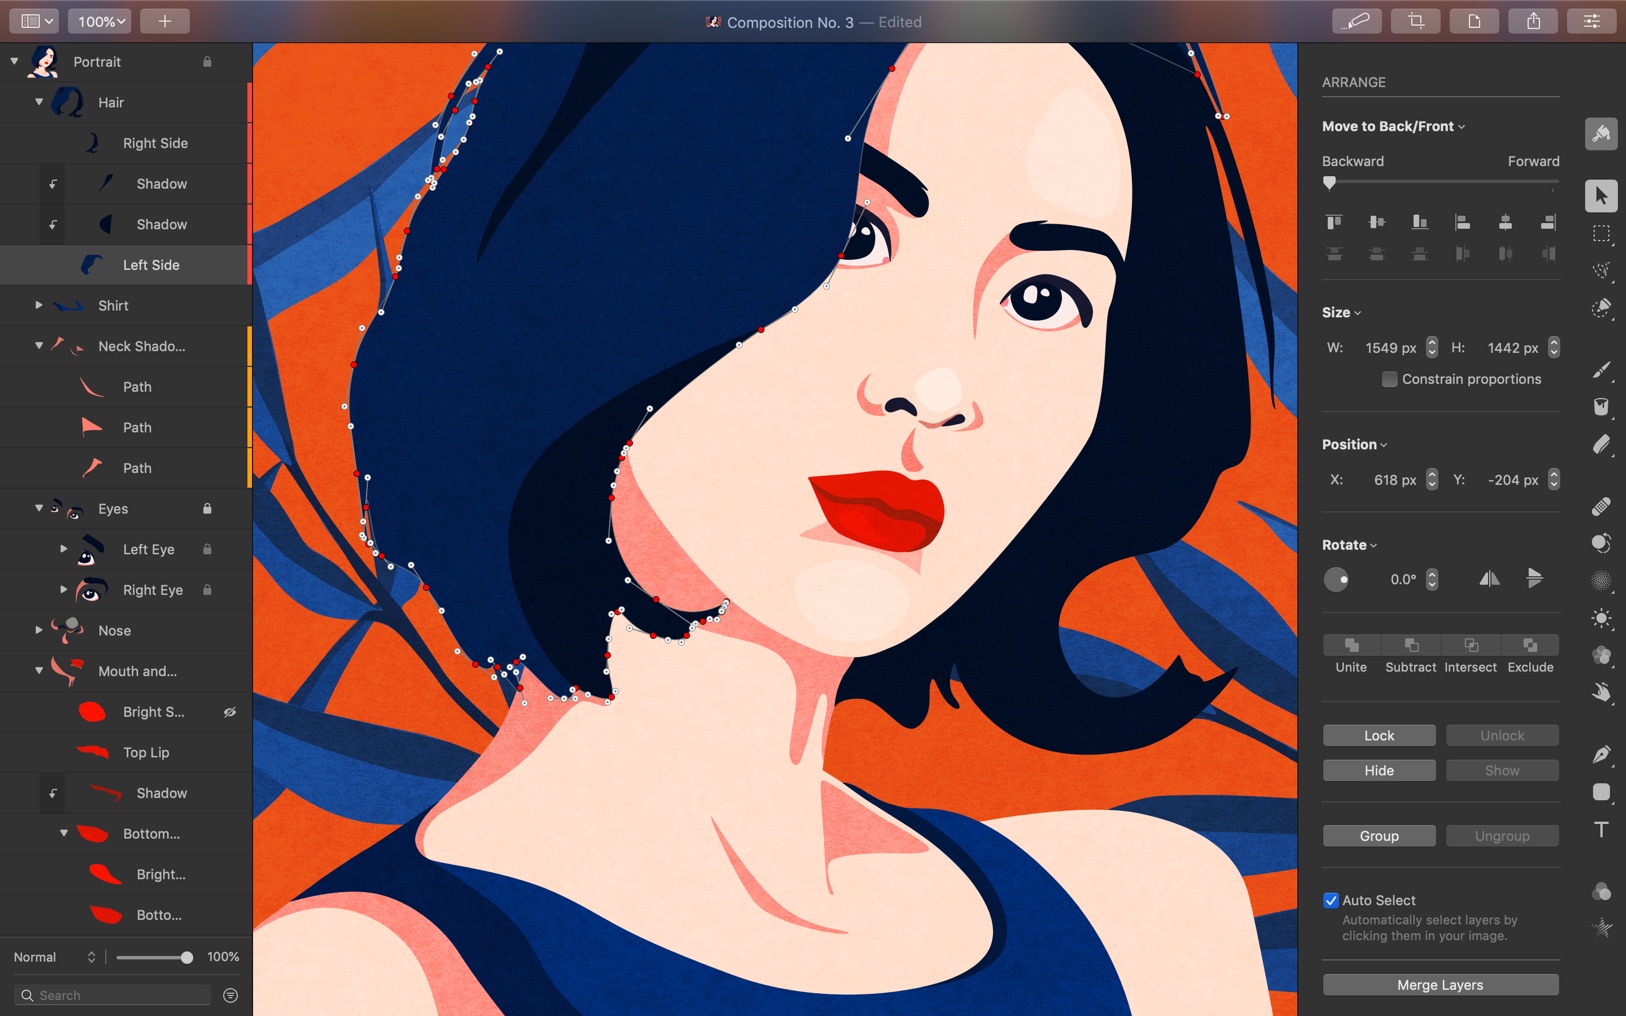Uncheck the Auto Select checkbox
This screenshot has height=1016, width=1626.
pyautogui.click(x=1331, y=900)
